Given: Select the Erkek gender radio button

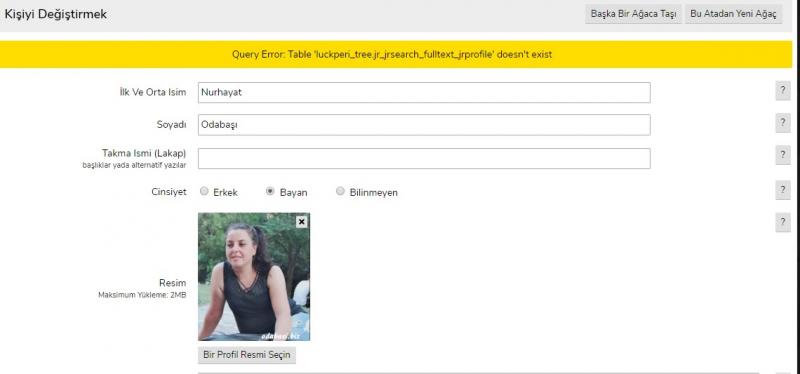Looking at the screenshot, I should pyautogui.click(x=204, y=191).
